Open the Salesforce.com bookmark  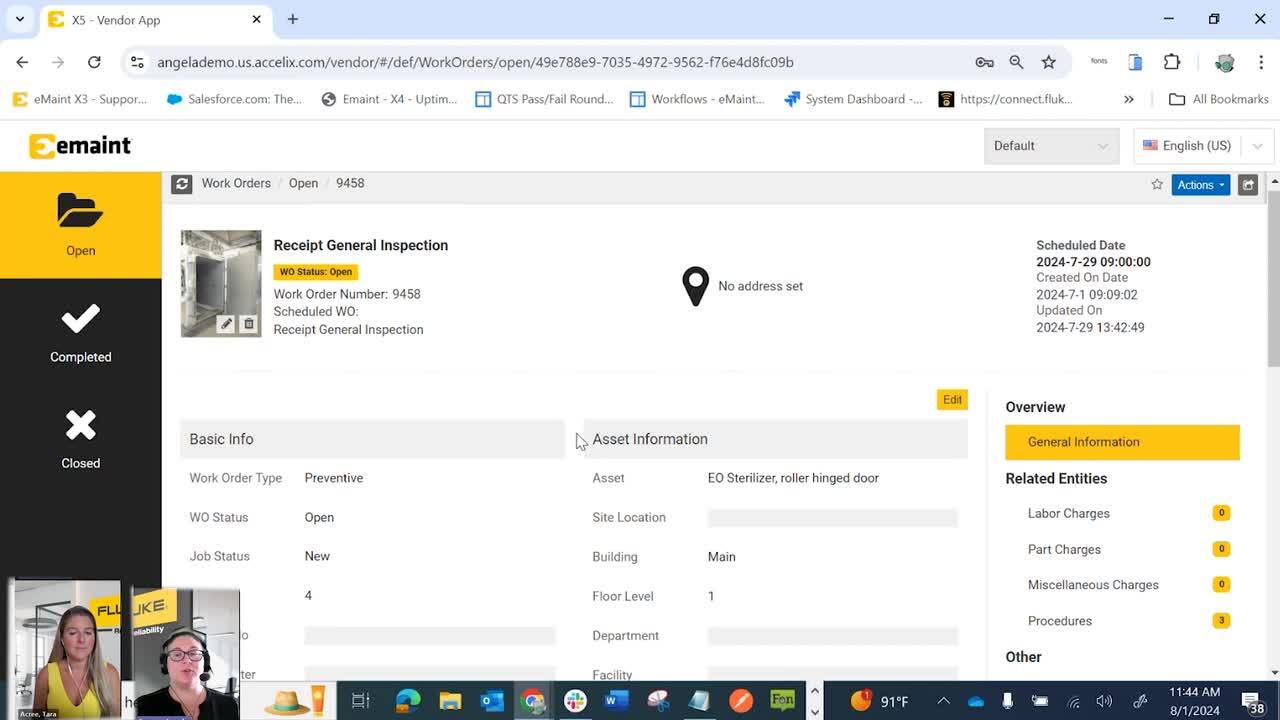[234, 99]
